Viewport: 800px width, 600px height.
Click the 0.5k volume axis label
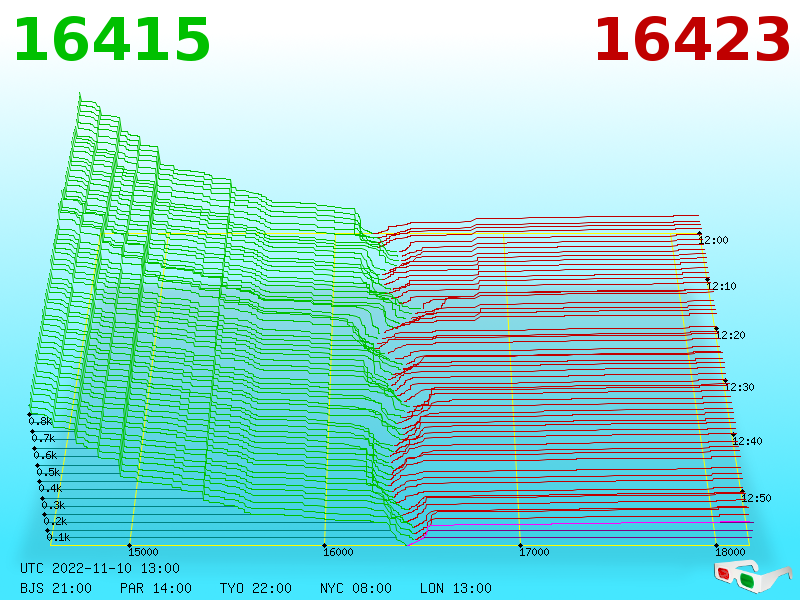[48, 472]
